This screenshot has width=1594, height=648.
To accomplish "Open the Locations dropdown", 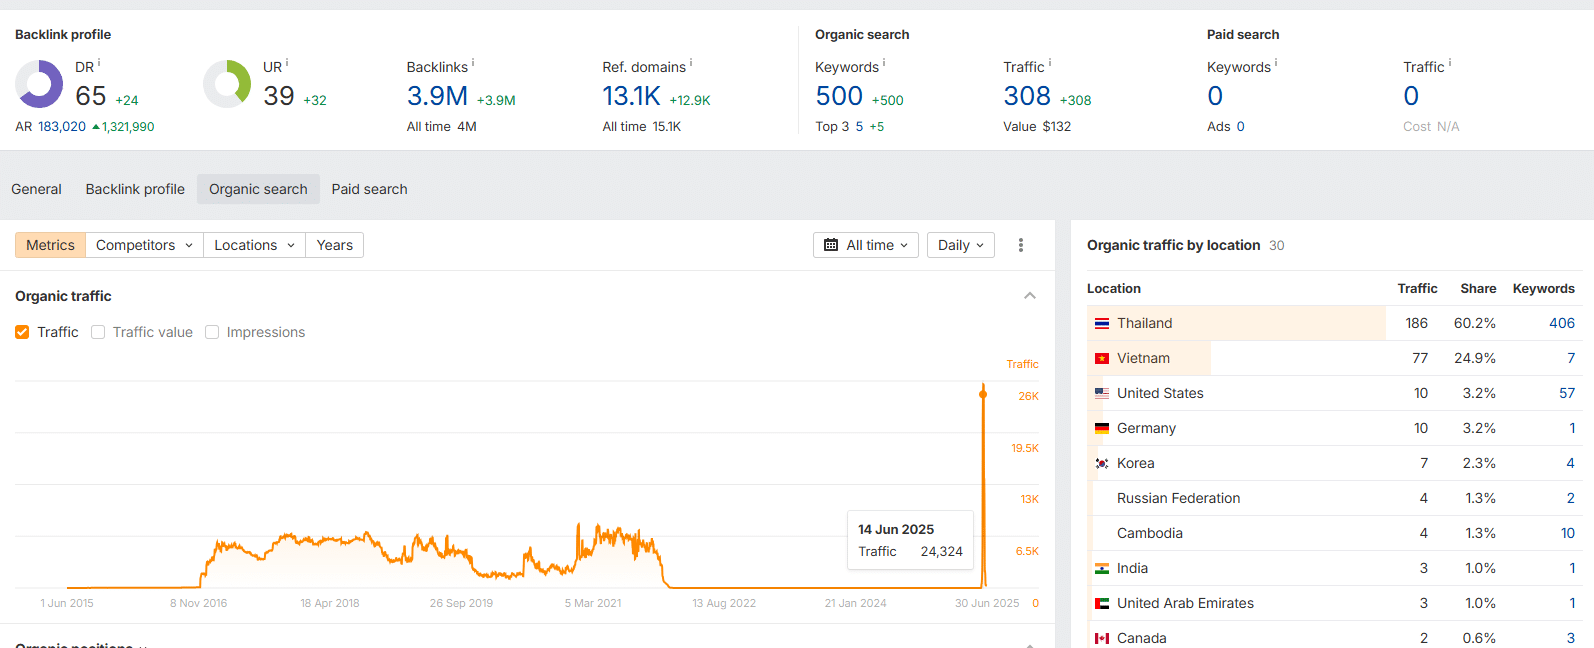I will click(x=254, y=245).
